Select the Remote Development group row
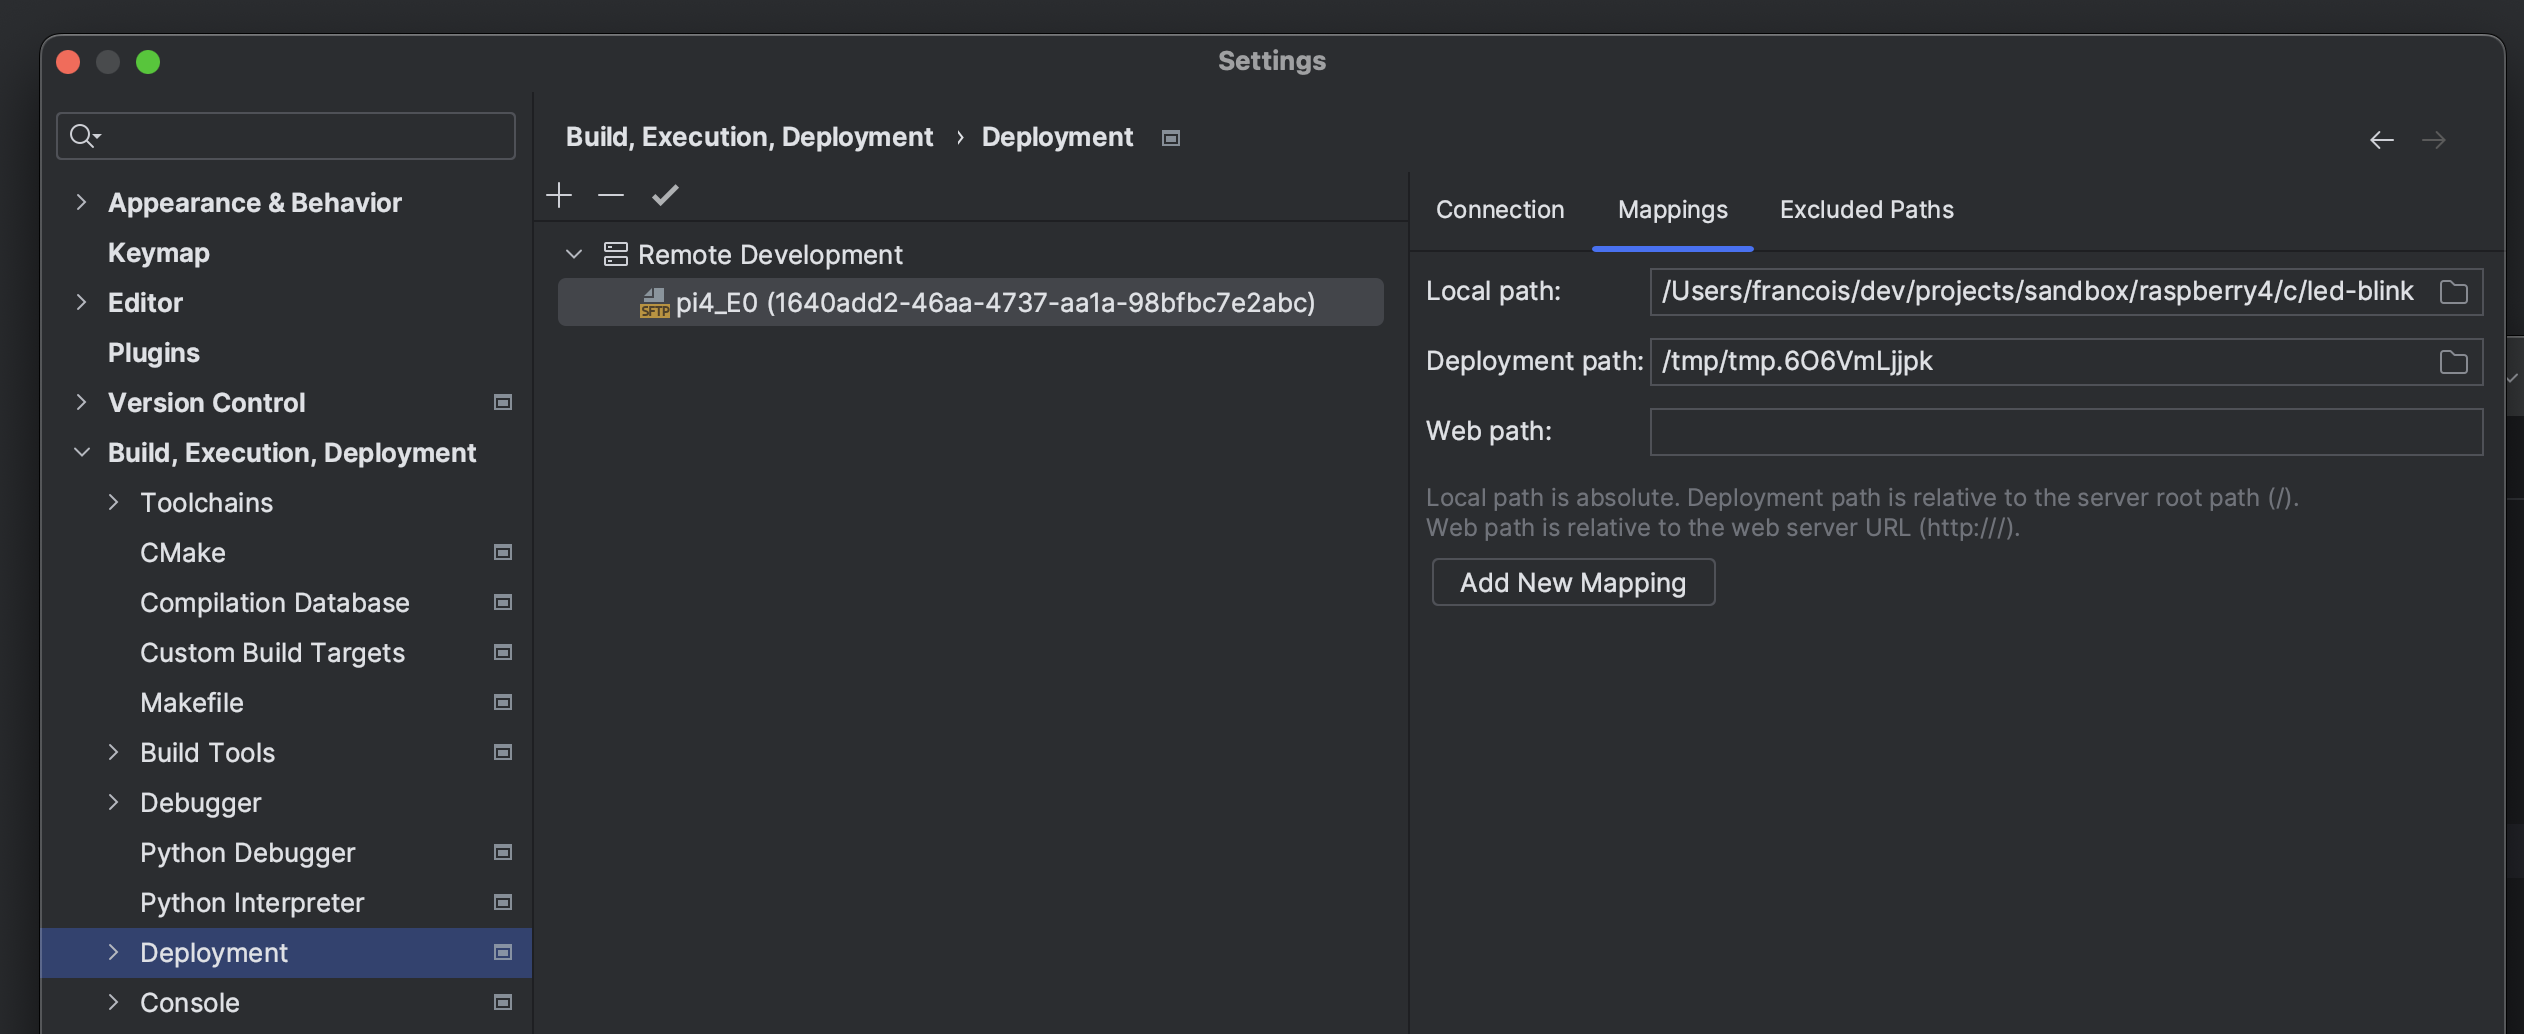 pyautogui.click(x=770, y=254)
